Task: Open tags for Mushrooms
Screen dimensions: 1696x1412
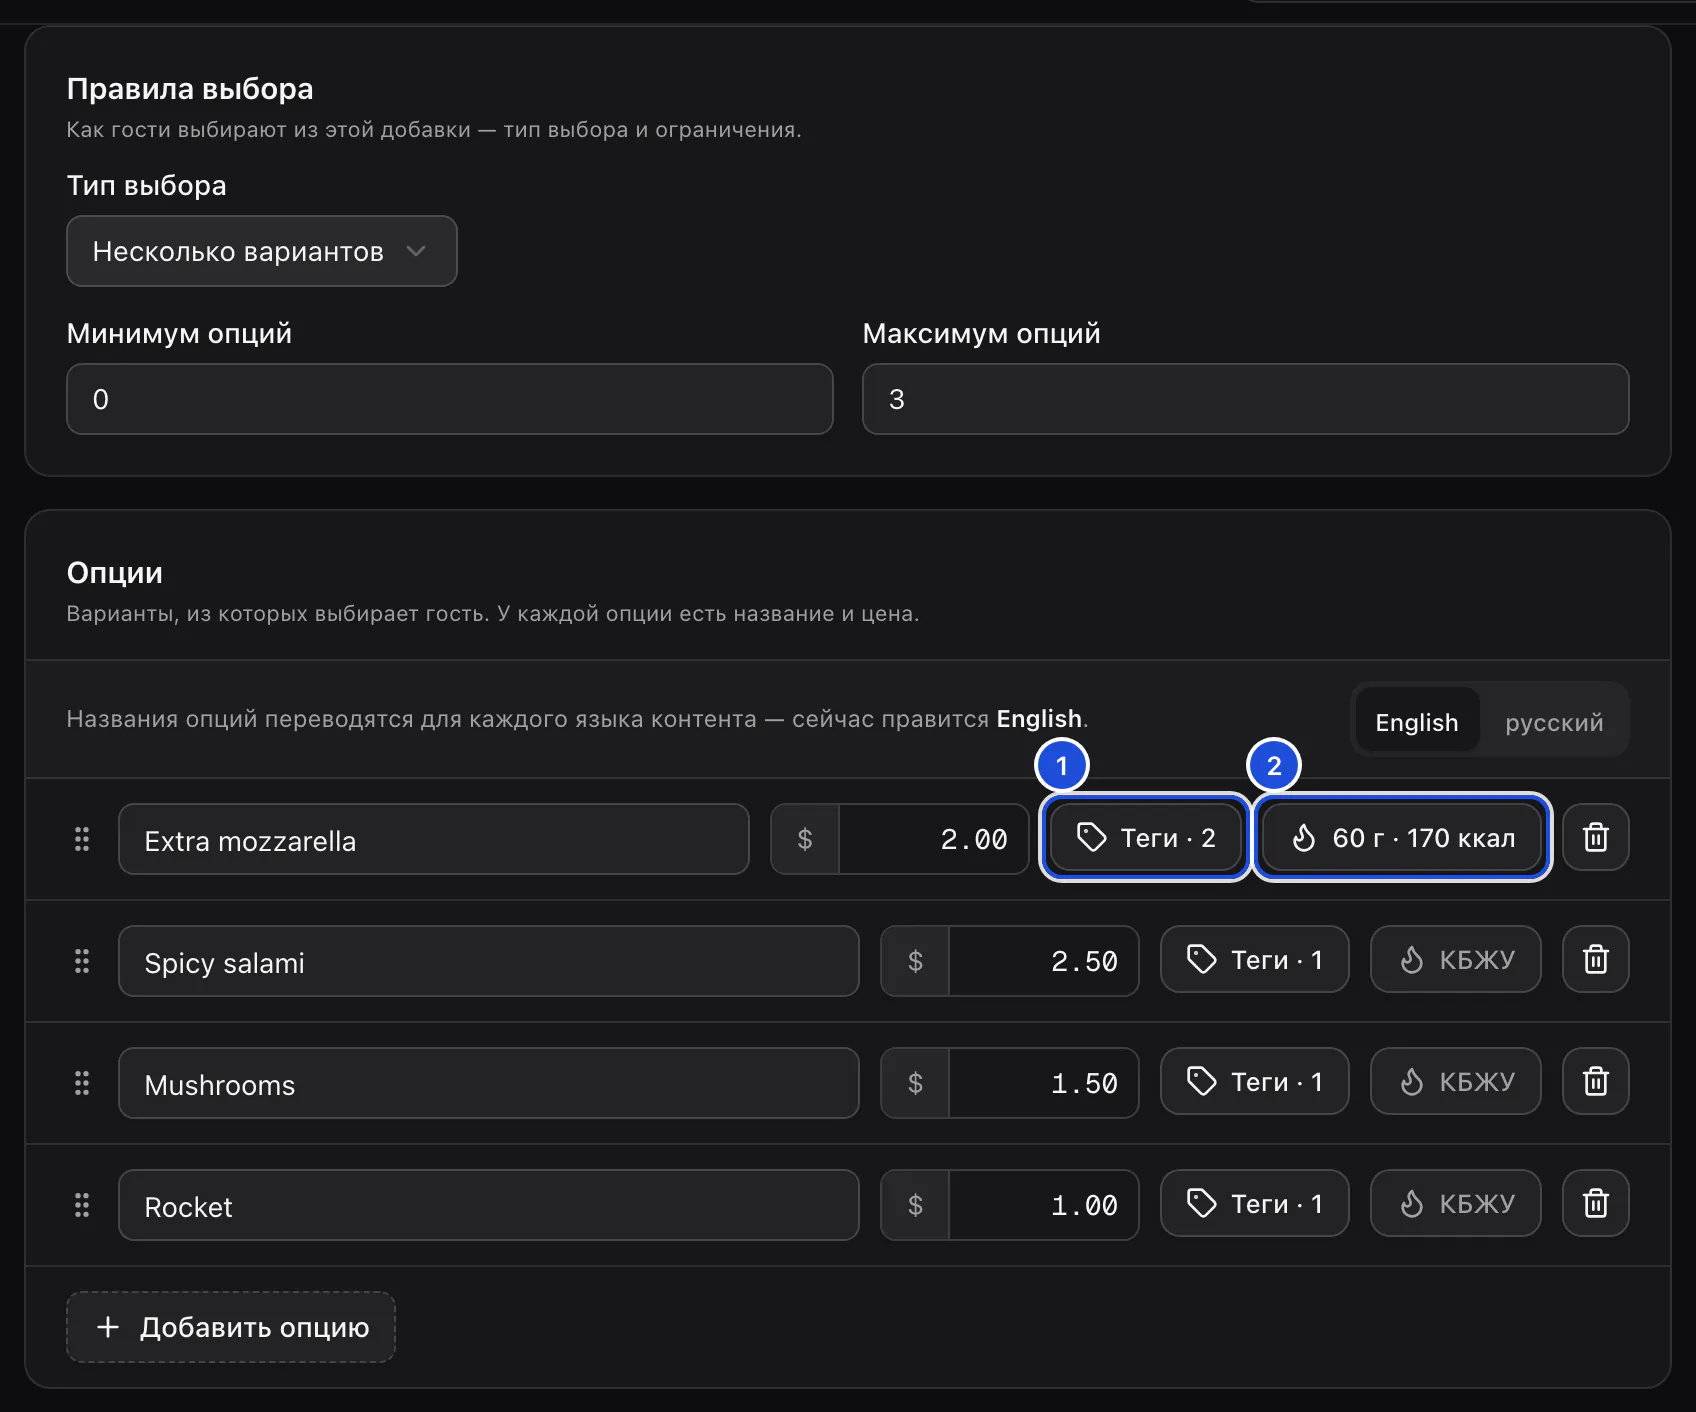Action: 1255,1082
